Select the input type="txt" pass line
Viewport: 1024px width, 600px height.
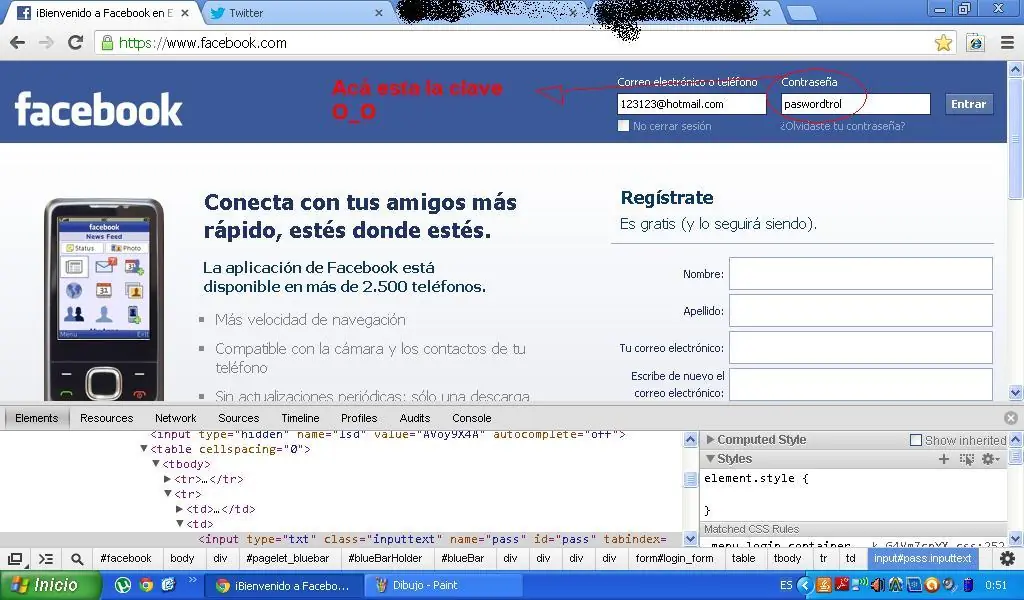click(x=431, y=539)
